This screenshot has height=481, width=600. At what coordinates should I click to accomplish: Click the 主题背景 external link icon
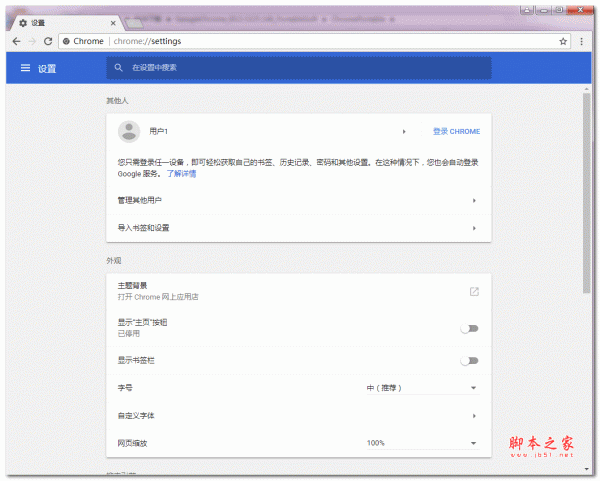pos(474,291)
